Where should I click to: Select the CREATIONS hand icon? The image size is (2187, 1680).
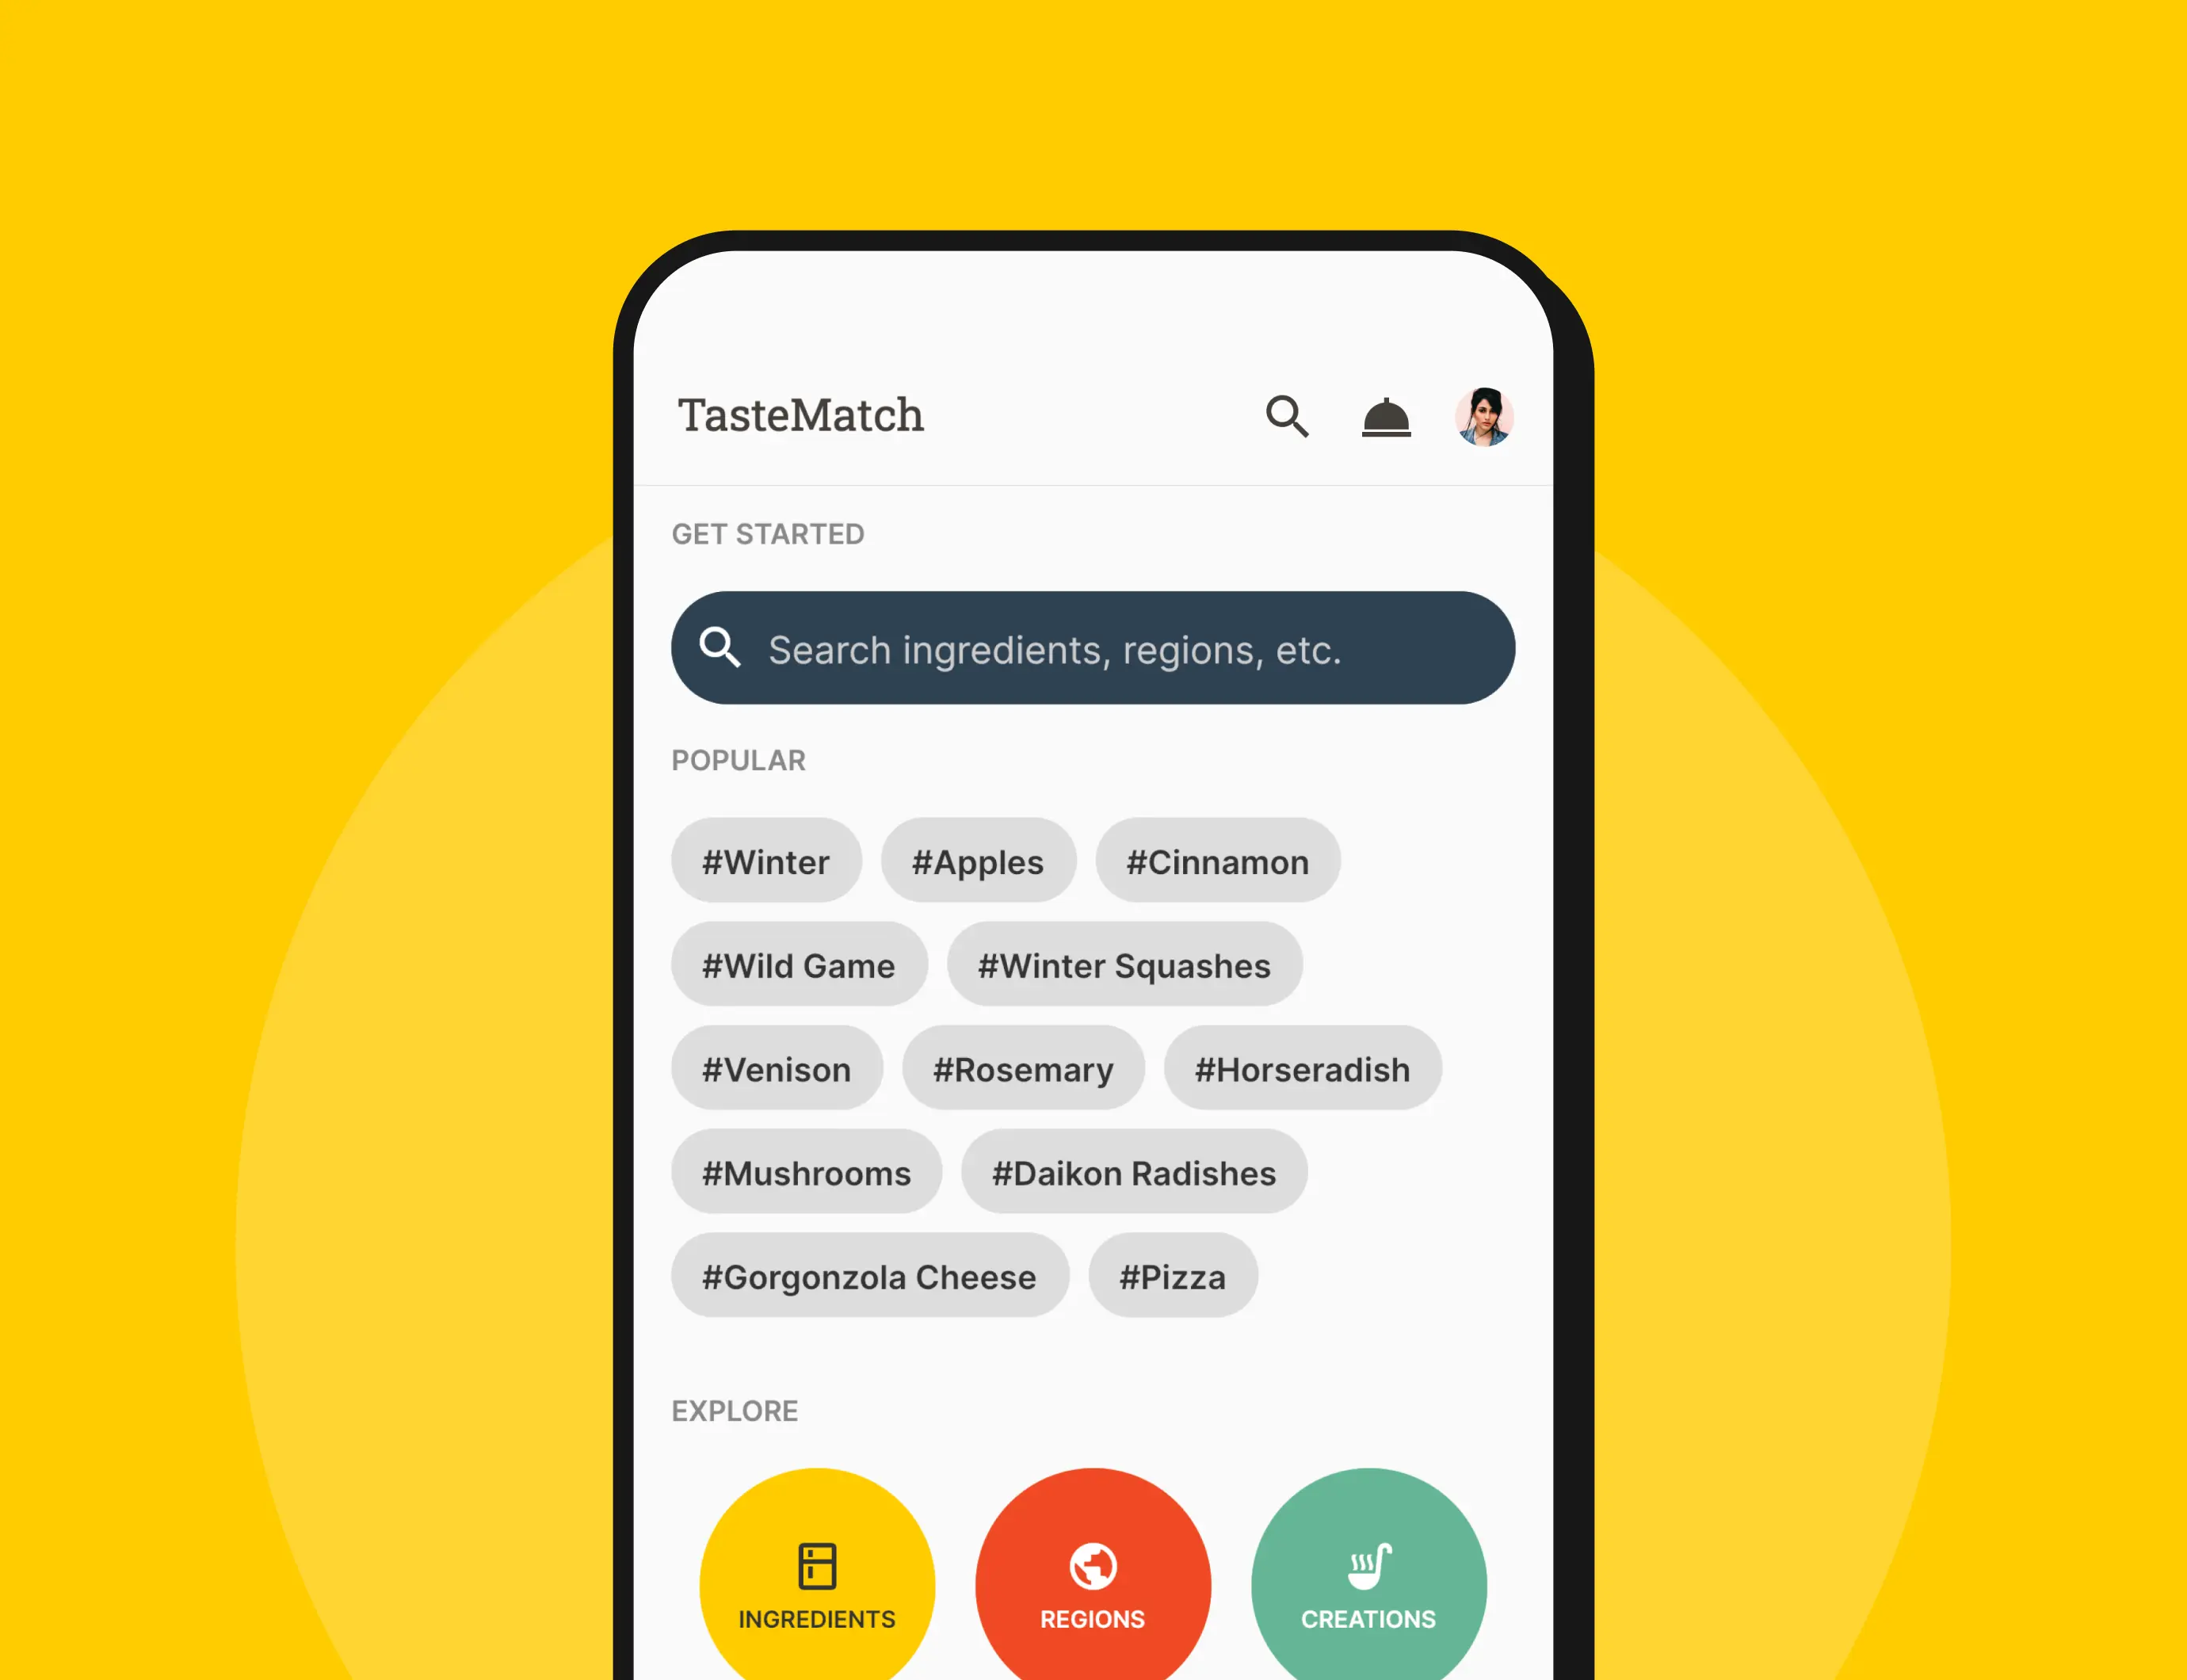[1368, 1564]
